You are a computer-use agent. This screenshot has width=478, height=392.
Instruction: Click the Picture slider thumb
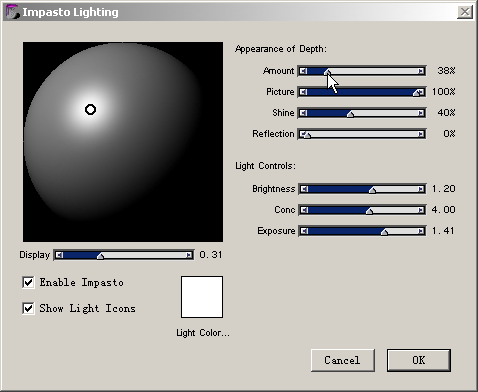(x=416, y=93)
